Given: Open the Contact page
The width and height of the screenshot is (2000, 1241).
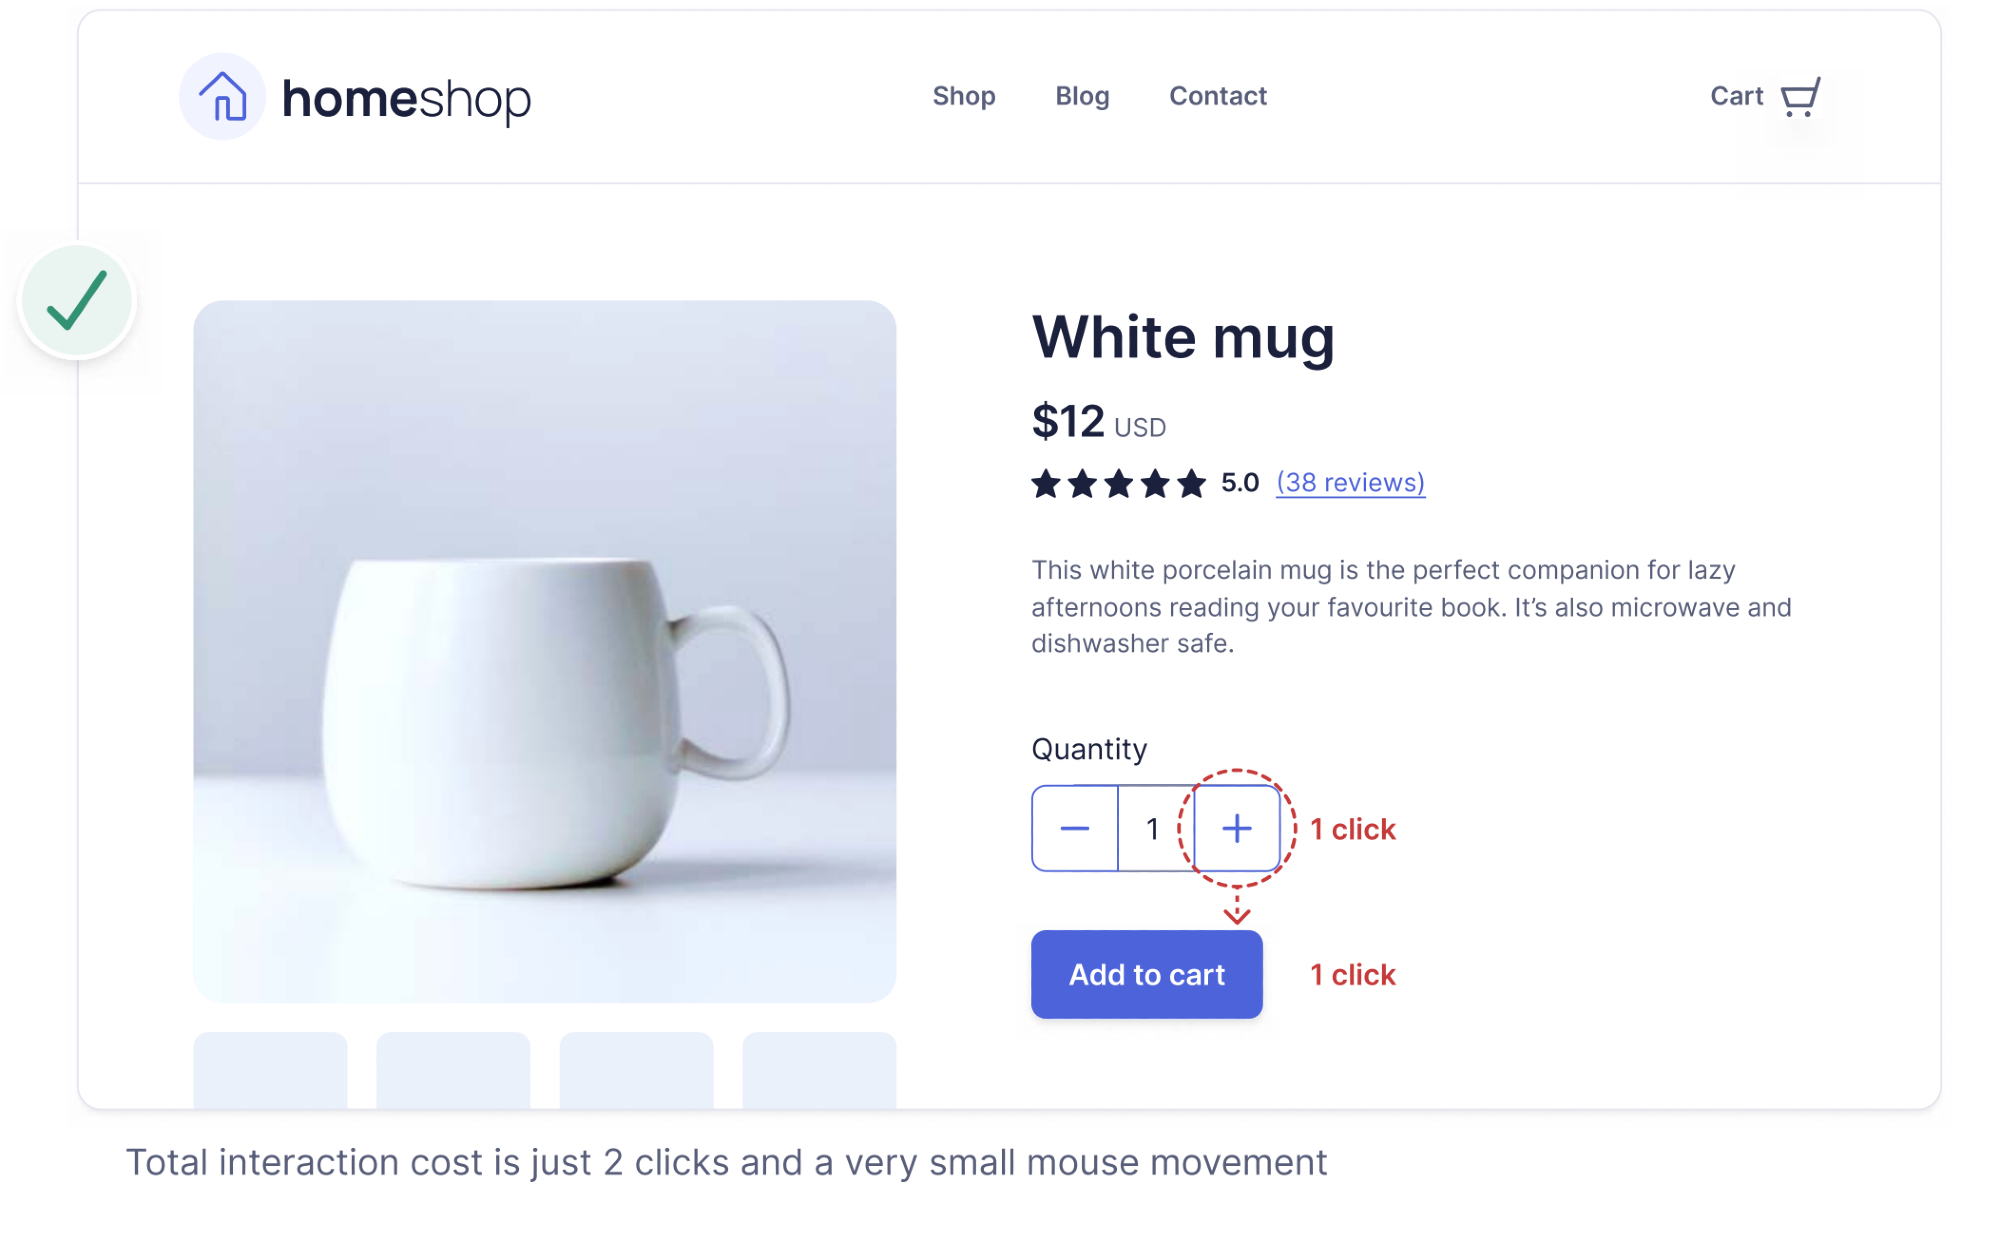Looking at the screenshot, I should click(x=1218, y=96).
